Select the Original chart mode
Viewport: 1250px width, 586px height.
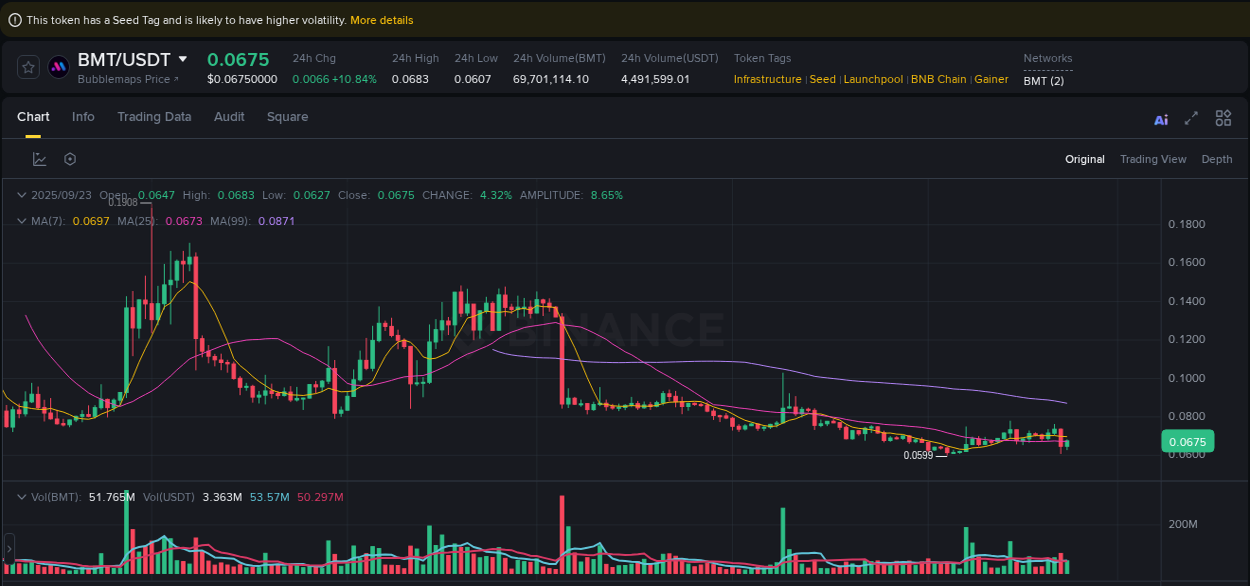1085,159
